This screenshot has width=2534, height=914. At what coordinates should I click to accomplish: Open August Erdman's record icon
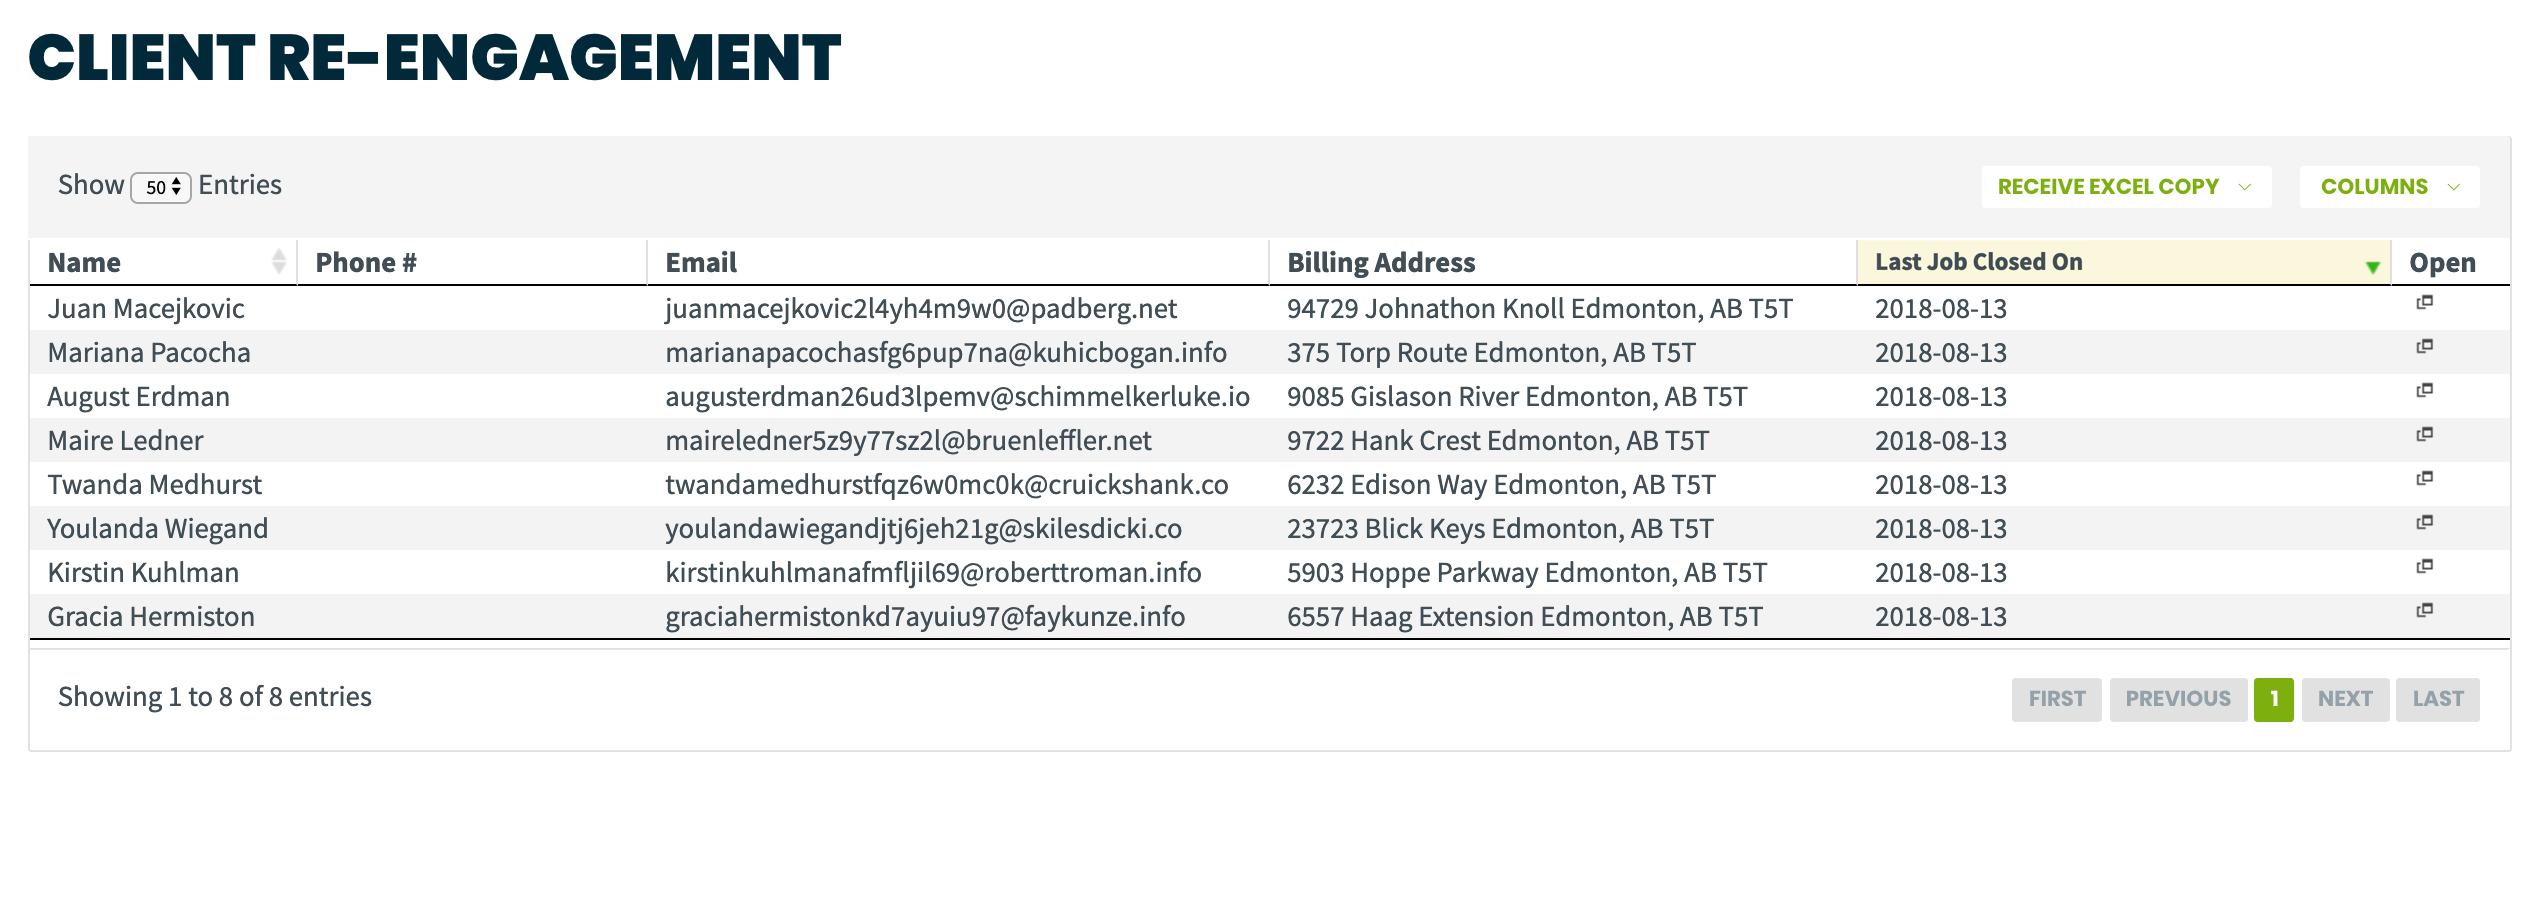(x=2424, y=390)
